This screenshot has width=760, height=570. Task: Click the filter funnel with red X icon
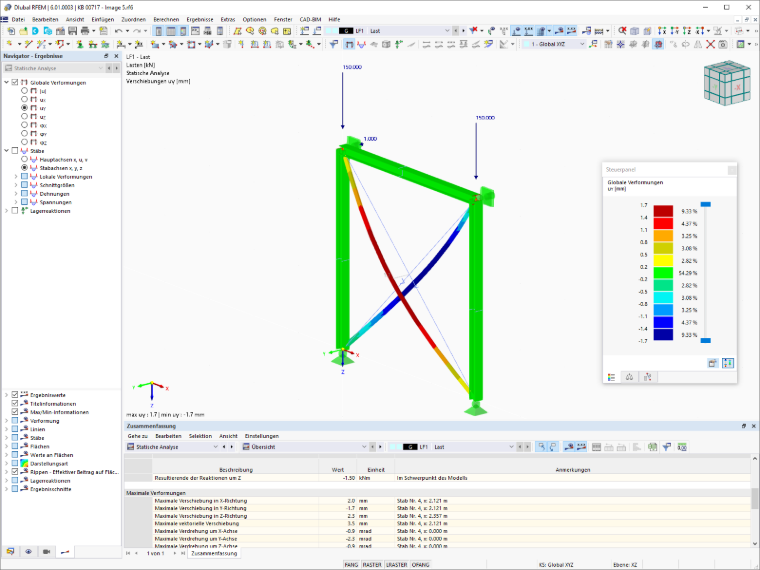click(474, 31)
